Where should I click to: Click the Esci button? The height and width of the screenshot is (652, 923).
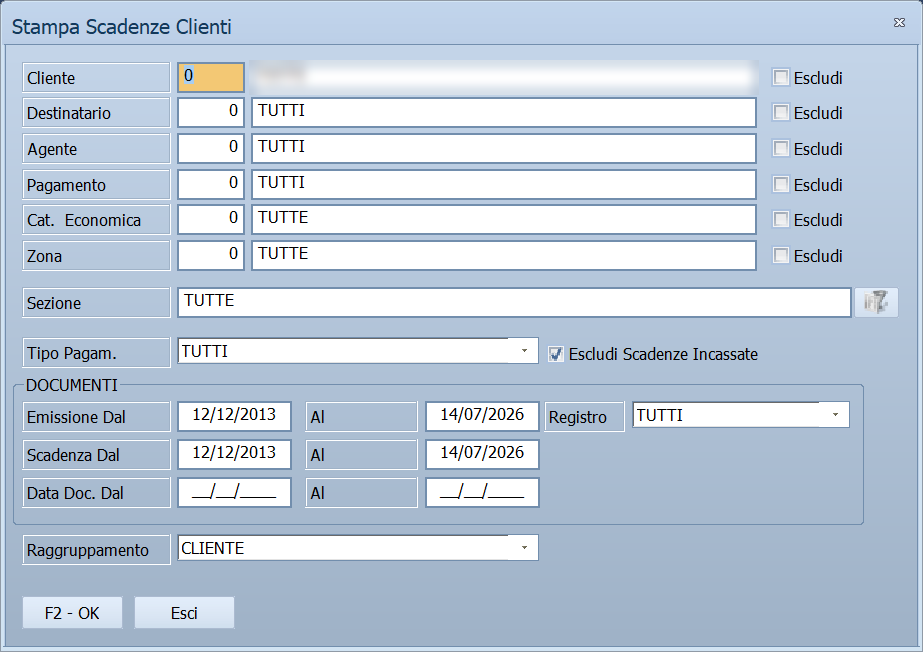[184, 613]
